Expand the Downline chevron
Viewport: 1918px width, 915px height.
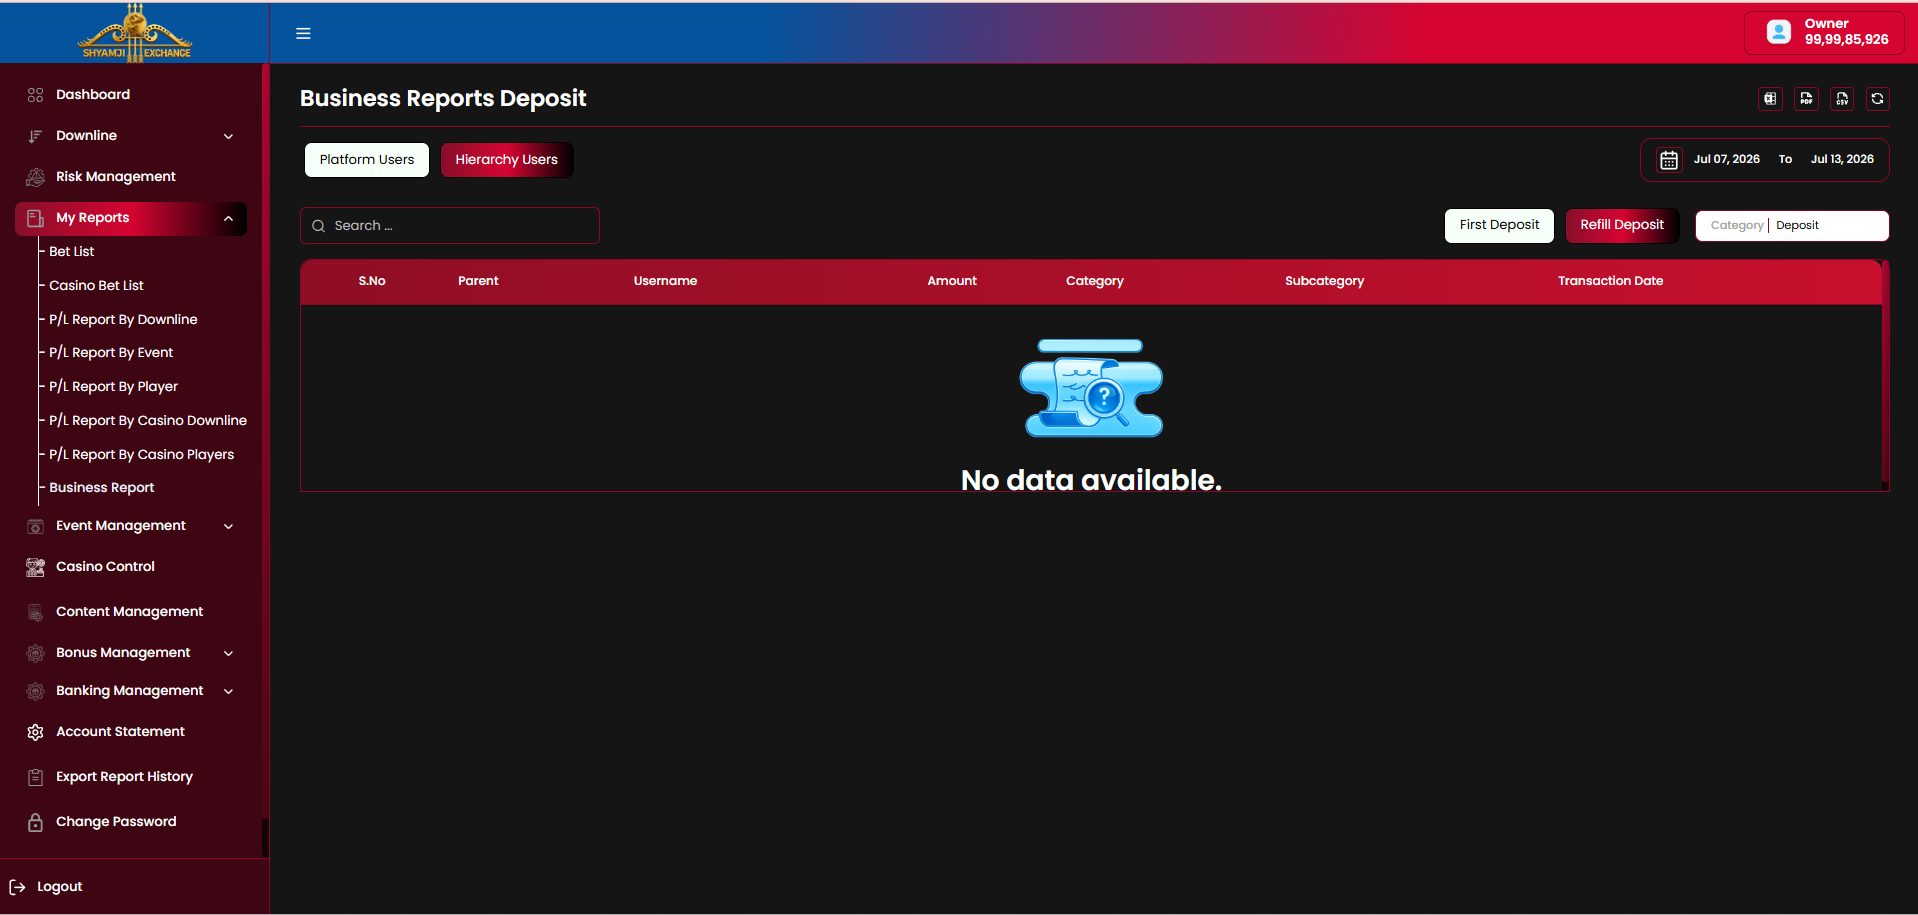click(228, 136)
